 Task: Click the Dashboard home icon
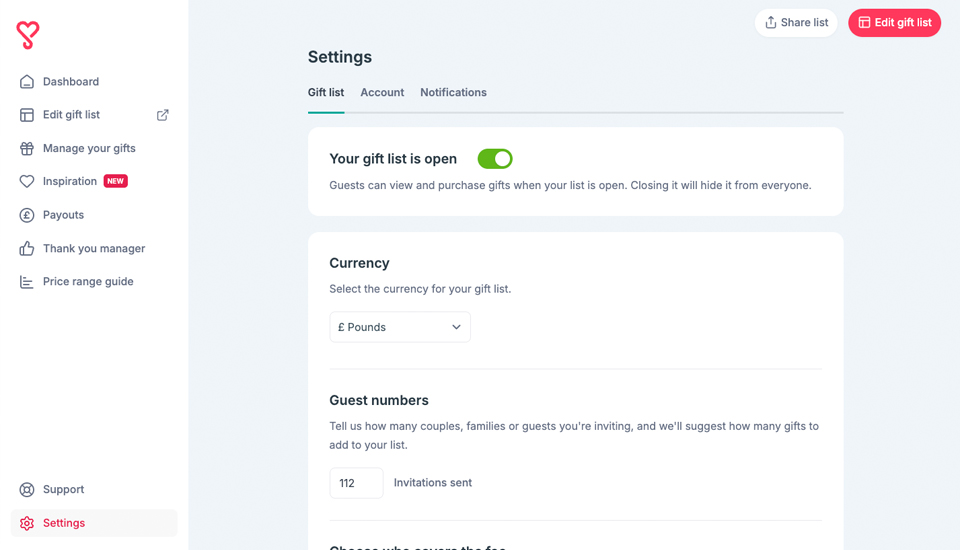27,82
